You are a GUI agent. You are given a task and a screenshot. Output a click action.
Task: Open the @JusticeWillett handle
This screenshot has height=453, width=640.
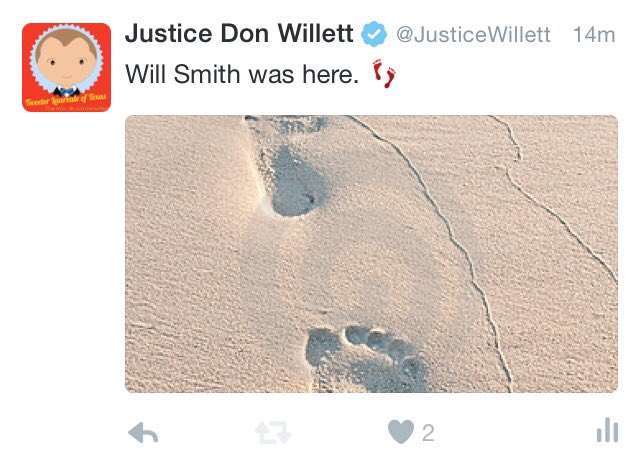coord(473,34)
